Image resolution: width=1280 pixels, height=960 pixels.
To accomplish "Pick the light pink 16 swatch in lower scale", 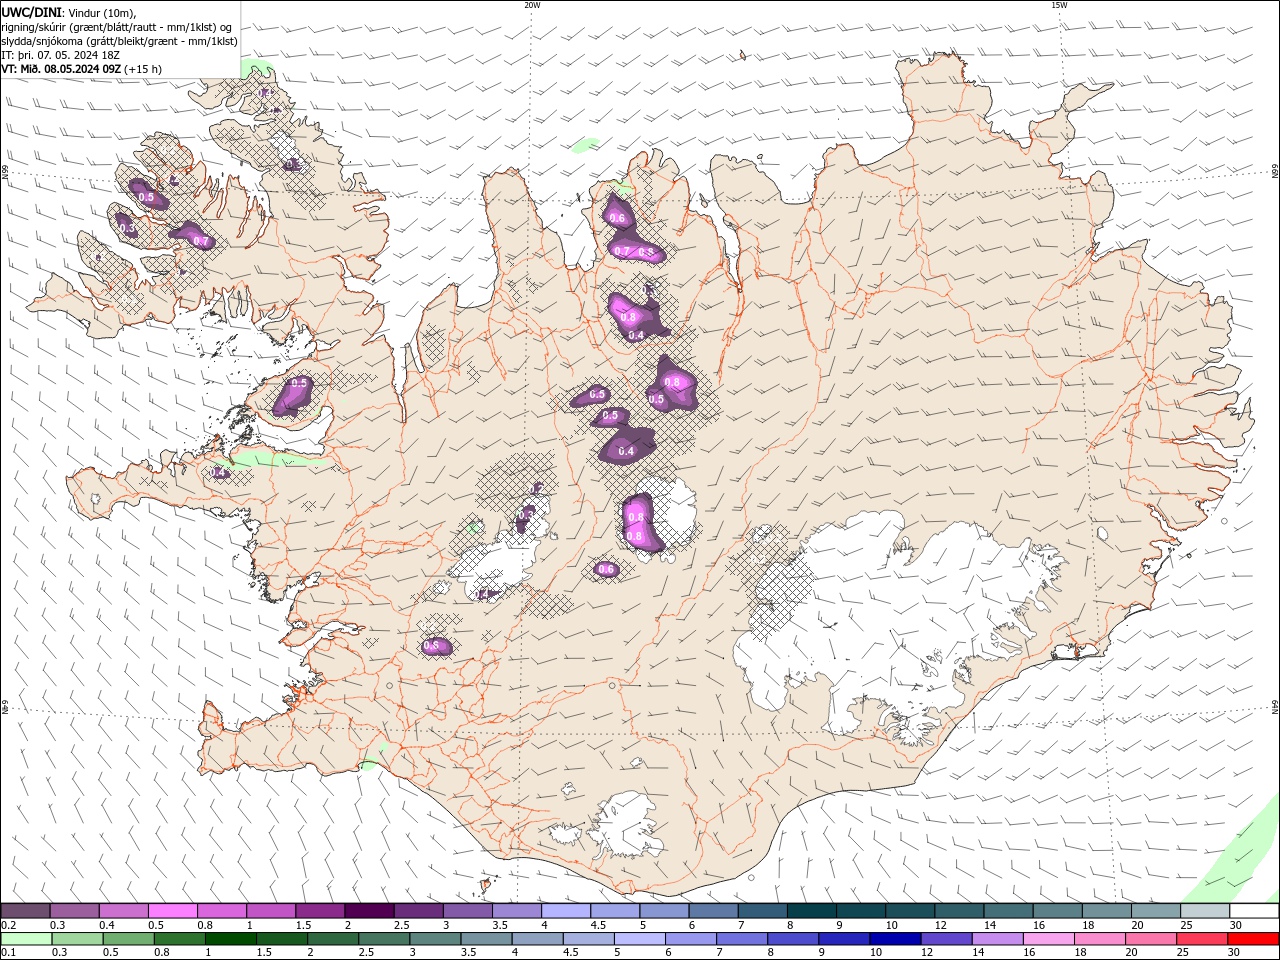I will pyautogui.click(x=1048, y=939).
